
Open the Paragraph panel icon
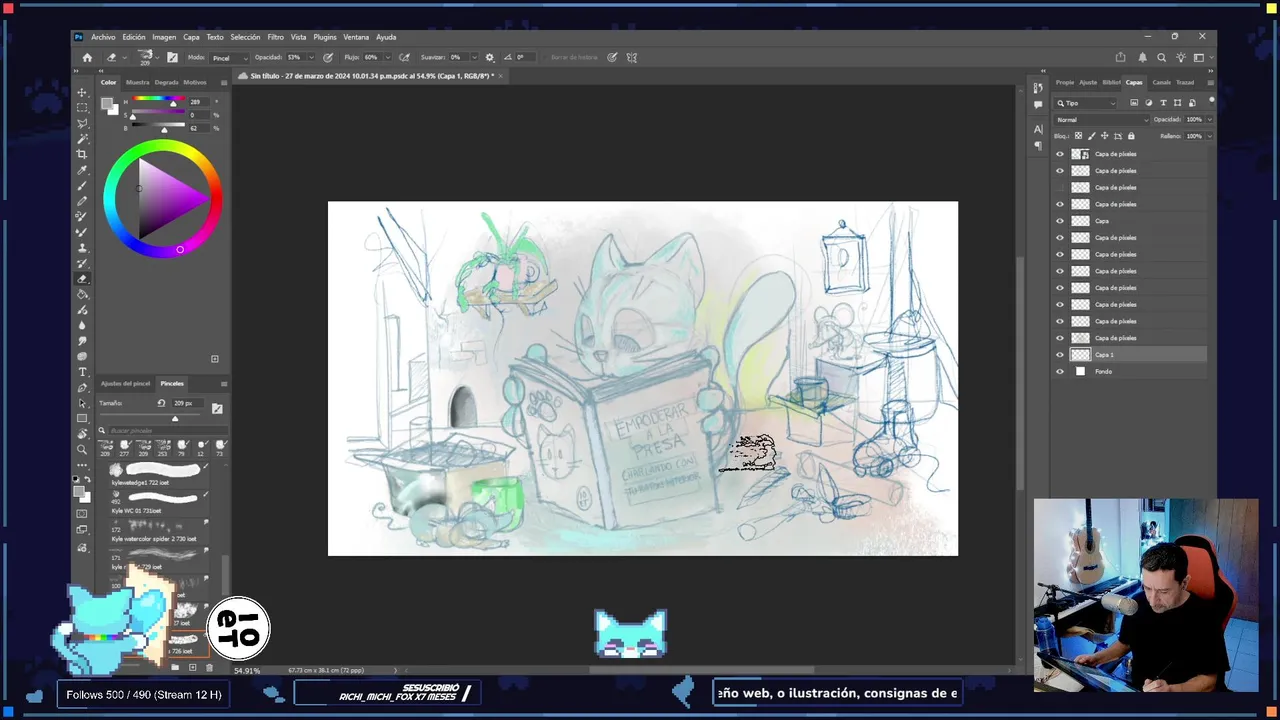pyautogui.click(x=1038, y=145)
